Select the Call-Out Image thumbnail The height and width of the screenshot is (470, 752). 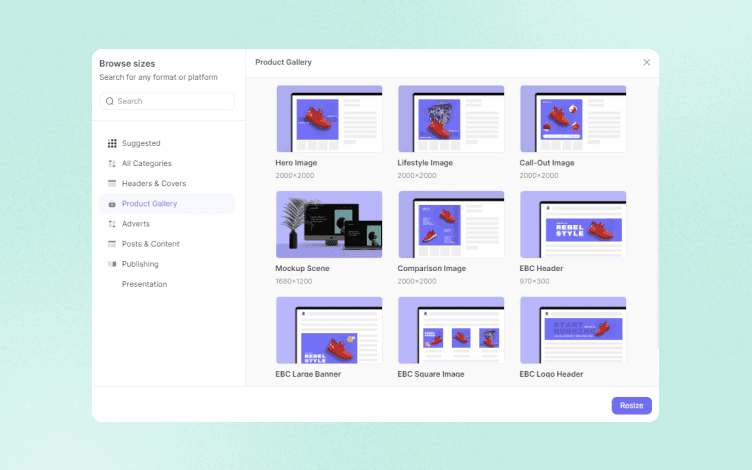pyautogui.click(x=573, y=119)
